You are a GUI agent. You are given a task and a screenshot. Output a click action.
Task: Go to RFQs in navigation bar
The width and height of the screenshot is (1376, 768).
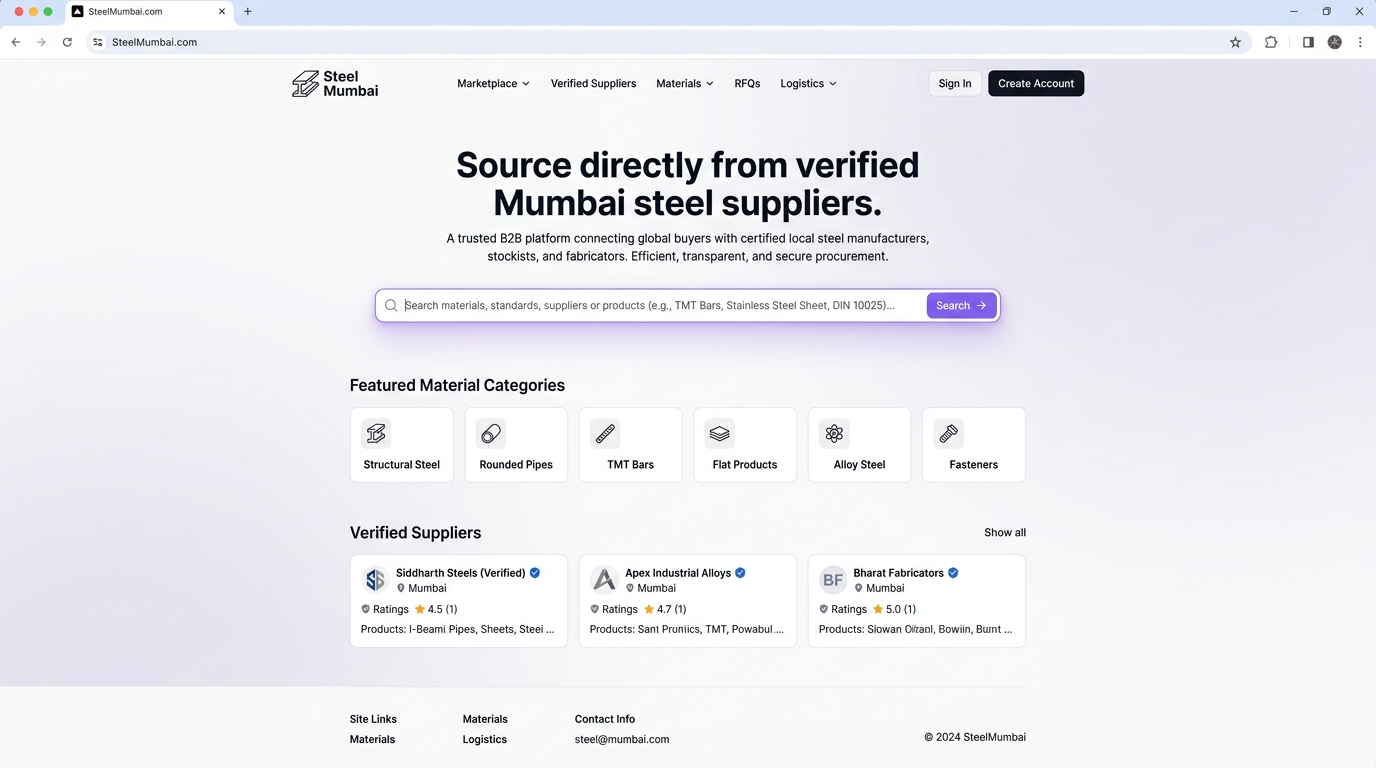(747, 84)
